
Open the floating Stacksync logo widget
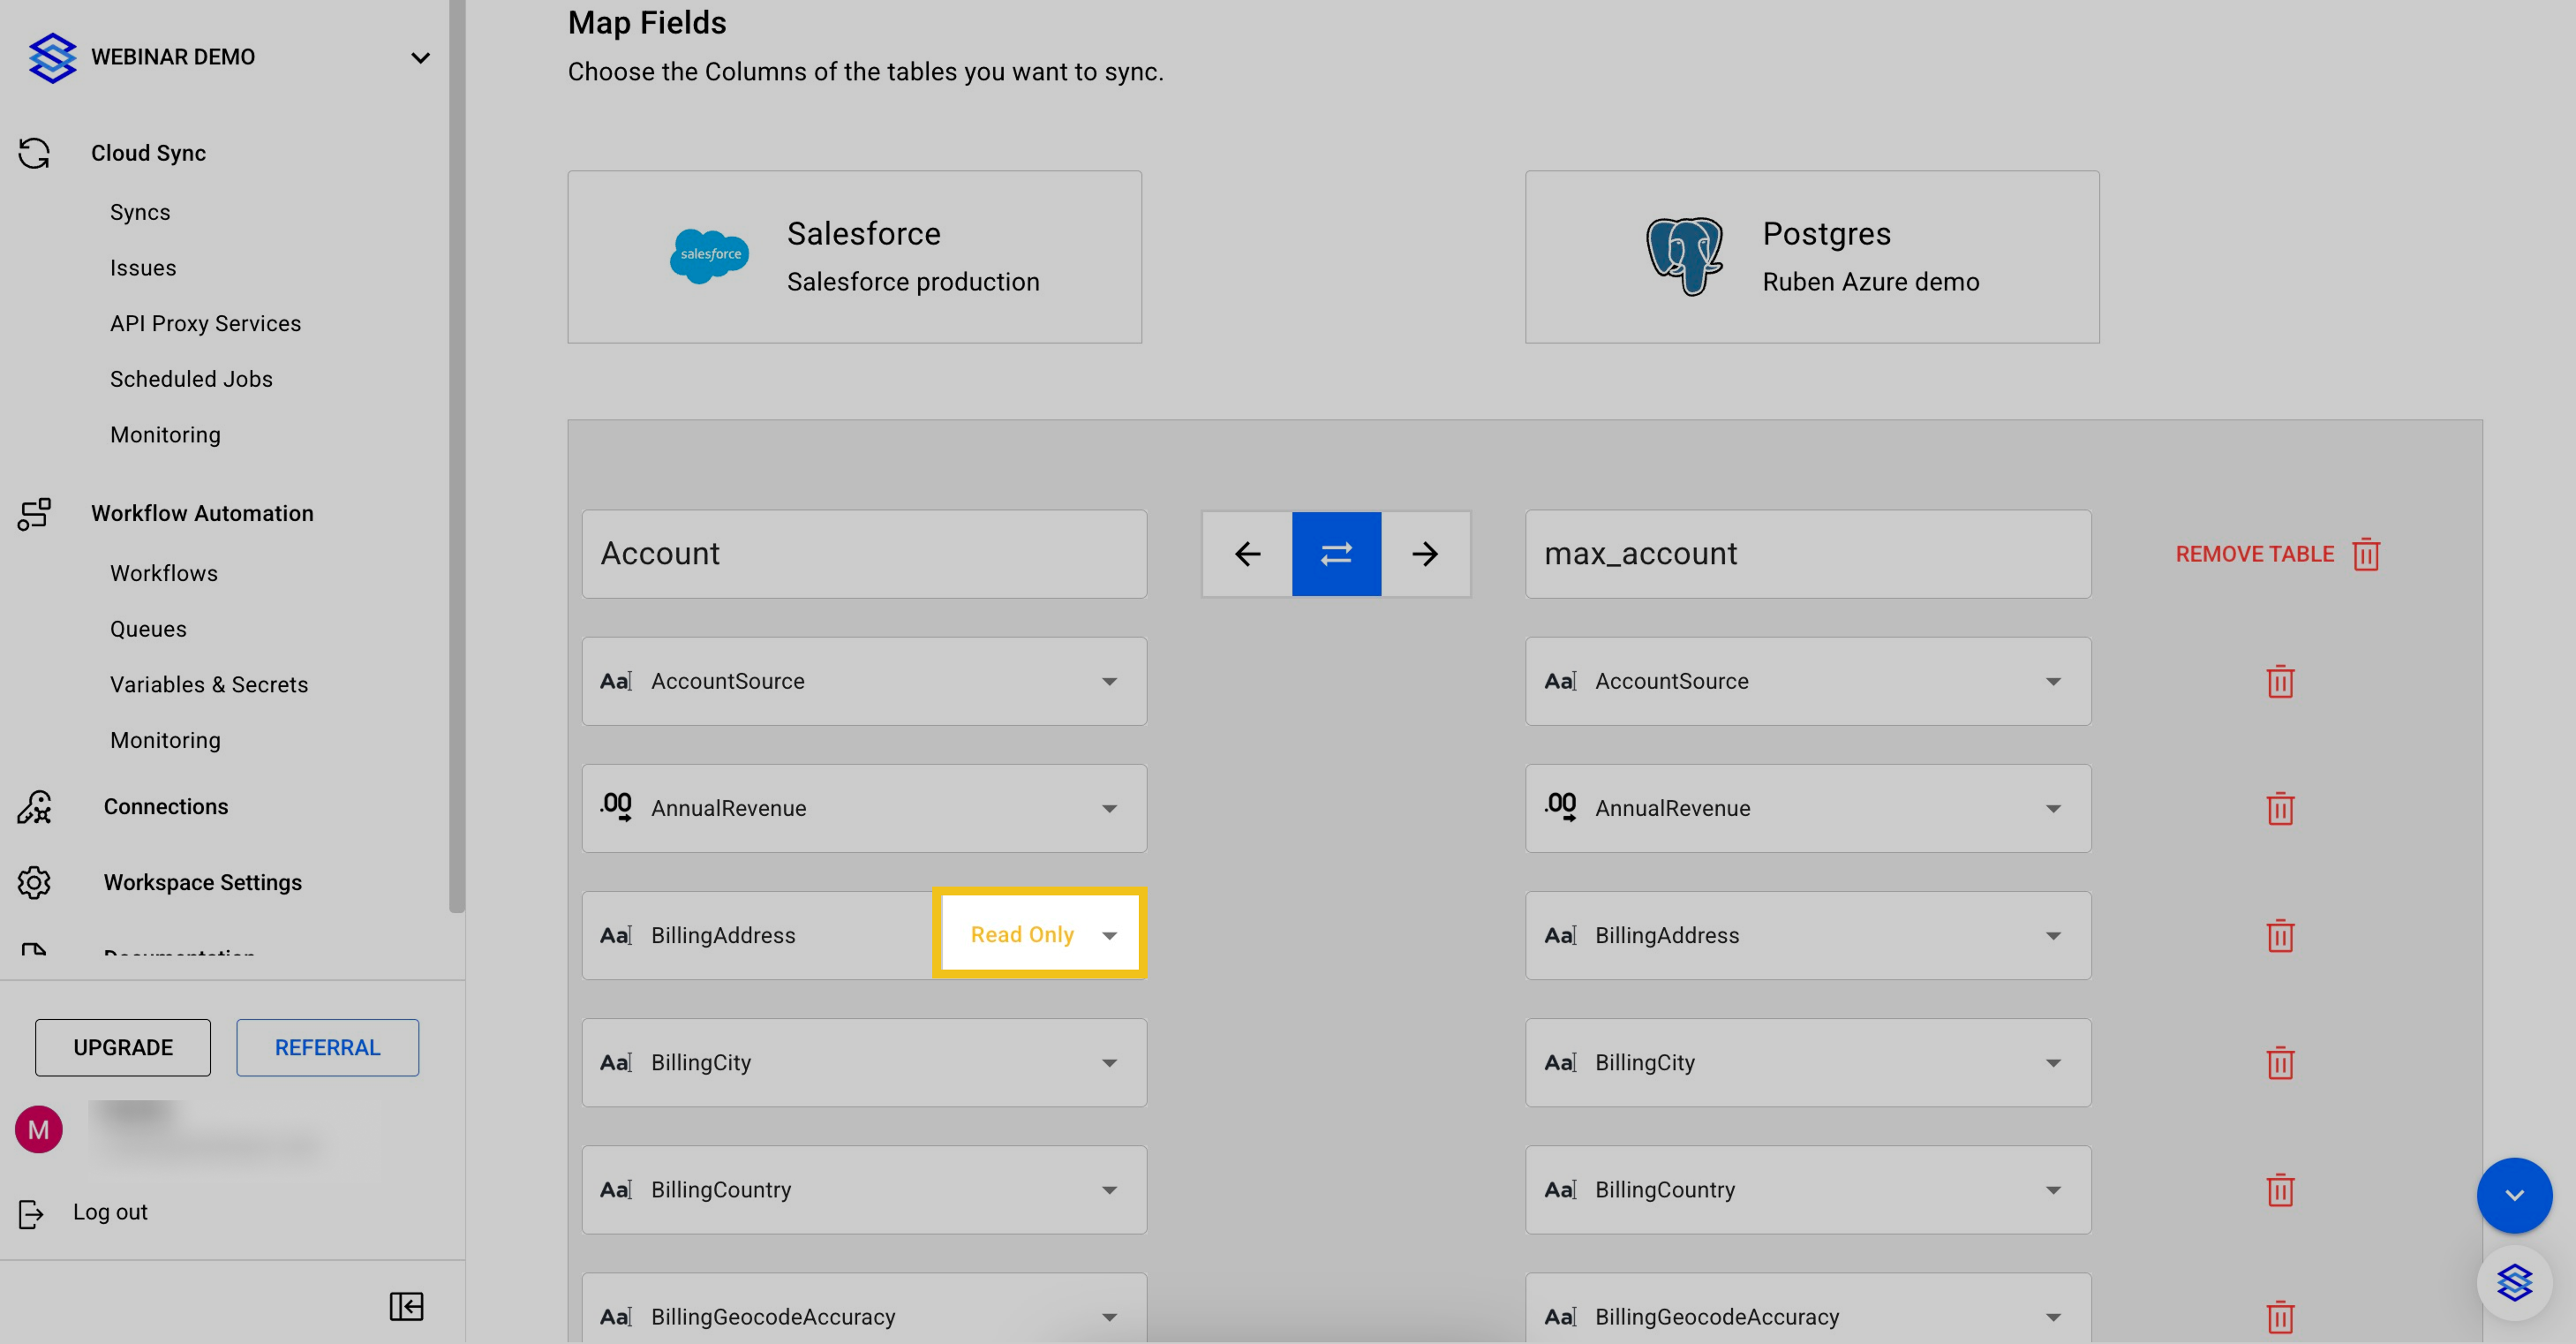[2513, 1282]
